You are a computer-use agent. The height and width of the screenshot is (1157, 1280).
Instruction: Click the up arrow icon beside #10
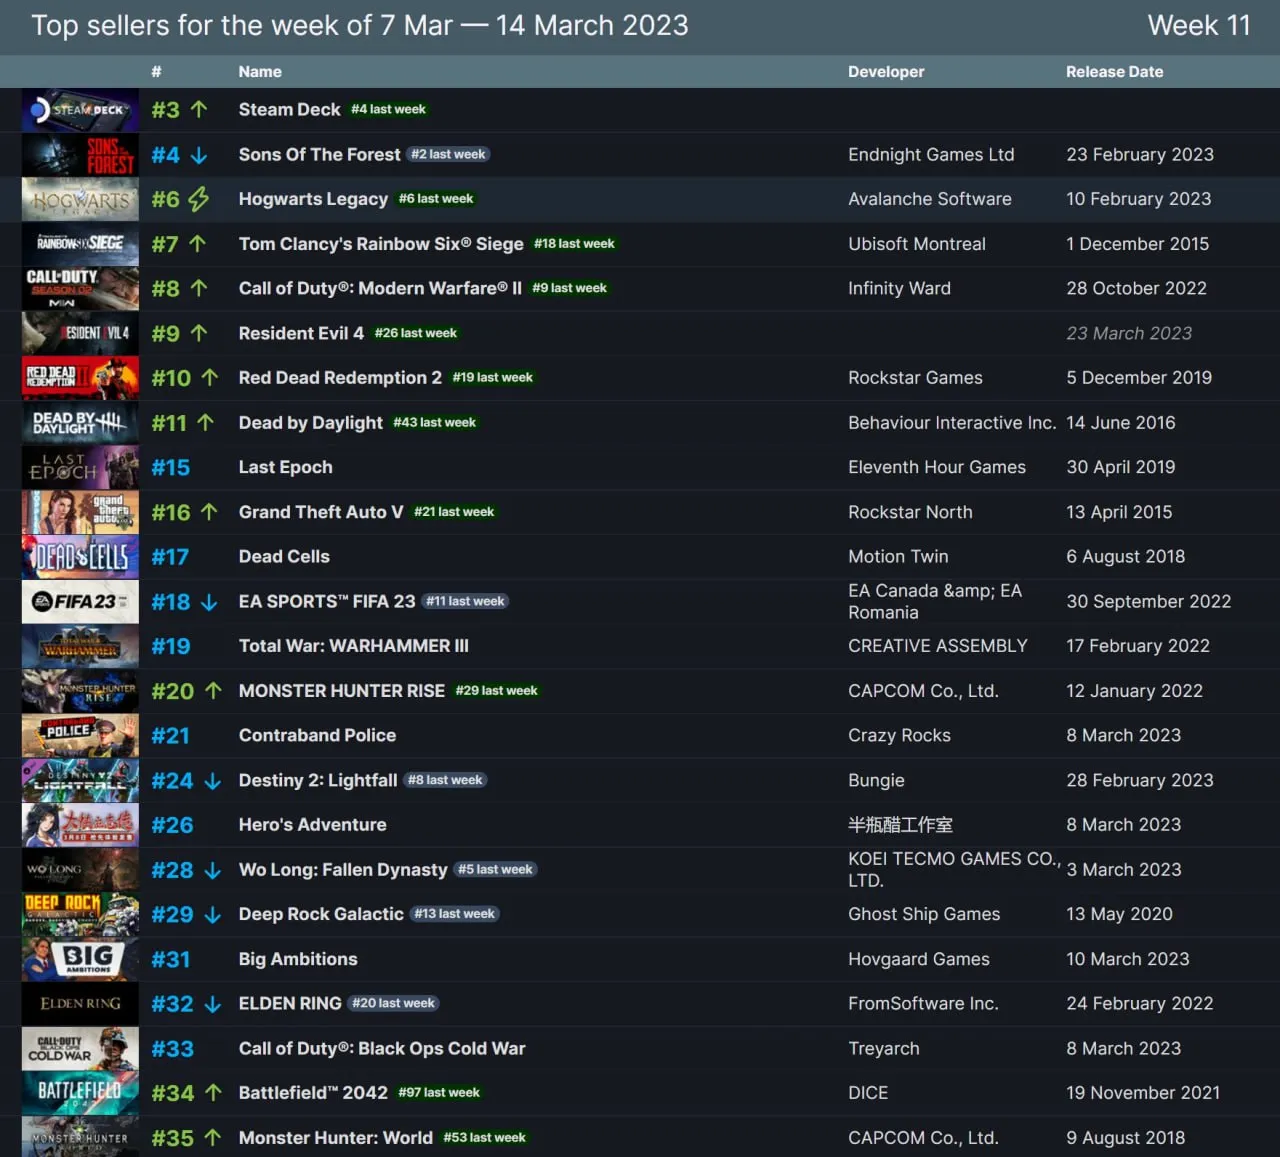click(x=210, y=377)
